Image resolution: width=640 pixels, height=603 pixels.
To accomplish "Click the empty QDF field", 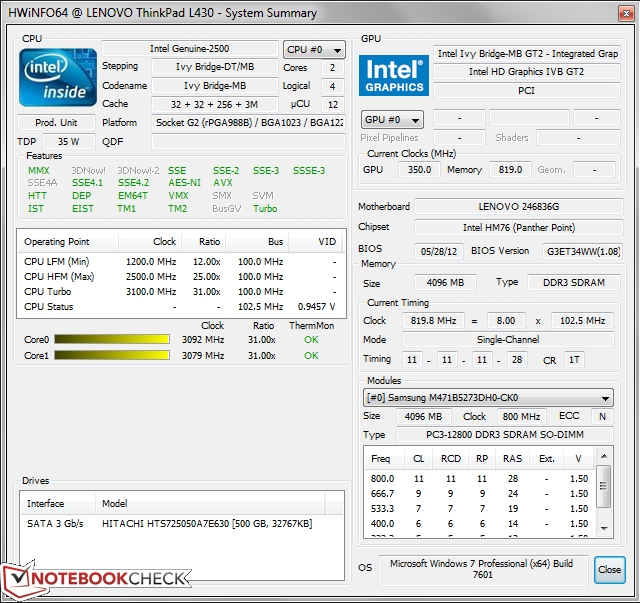I will pyautogui.click(x=249, y=142).
